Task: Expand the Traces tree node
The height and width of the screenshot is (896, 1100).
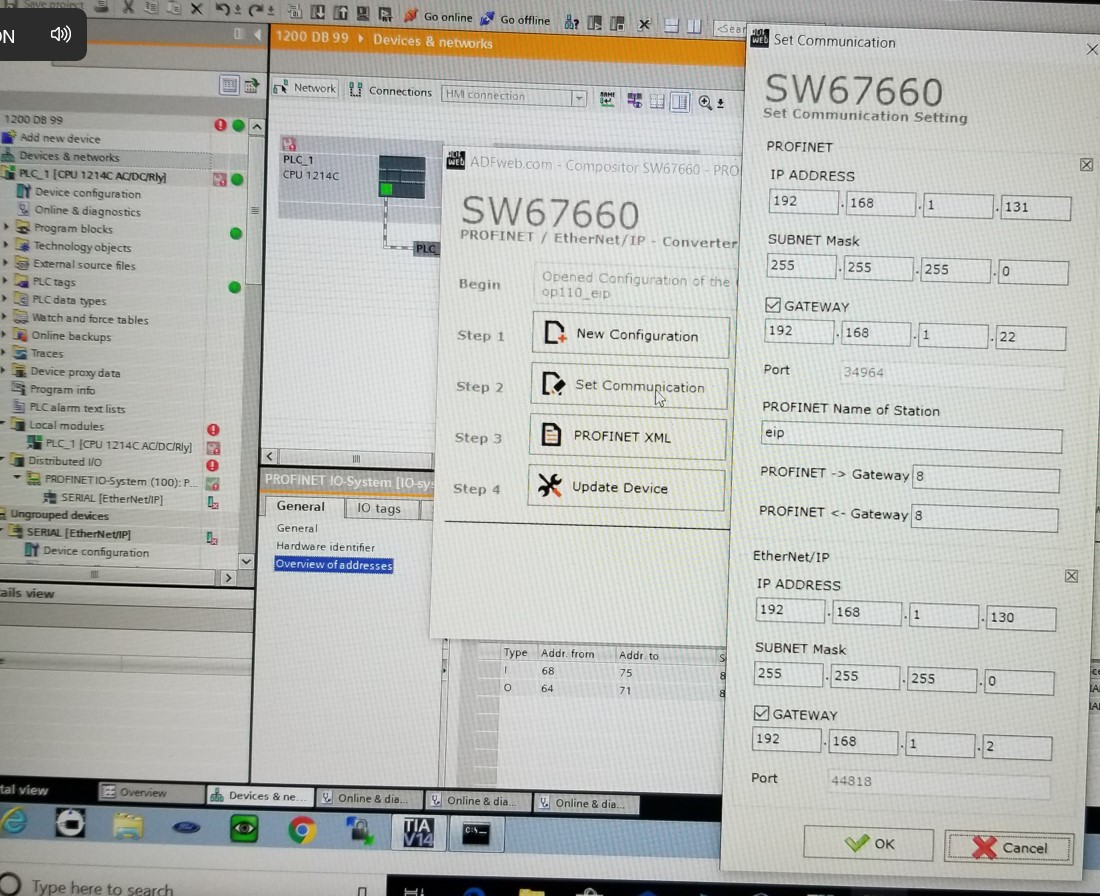Action: click(x=4, y=352)
